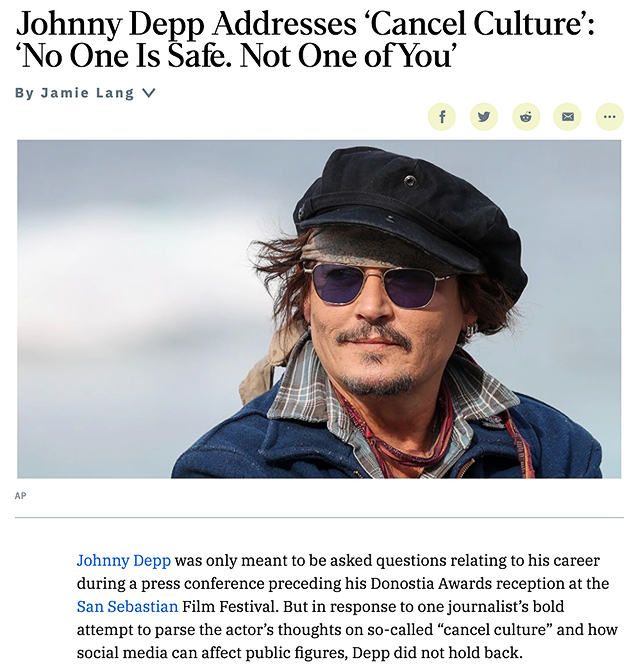Follow the San Sebastian link

pos(127,606)
